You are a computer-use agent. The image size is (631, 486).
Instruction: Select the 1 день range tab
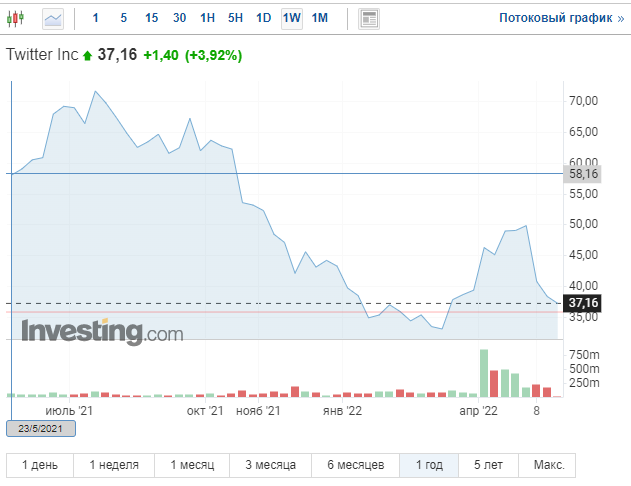pos(40,465)
